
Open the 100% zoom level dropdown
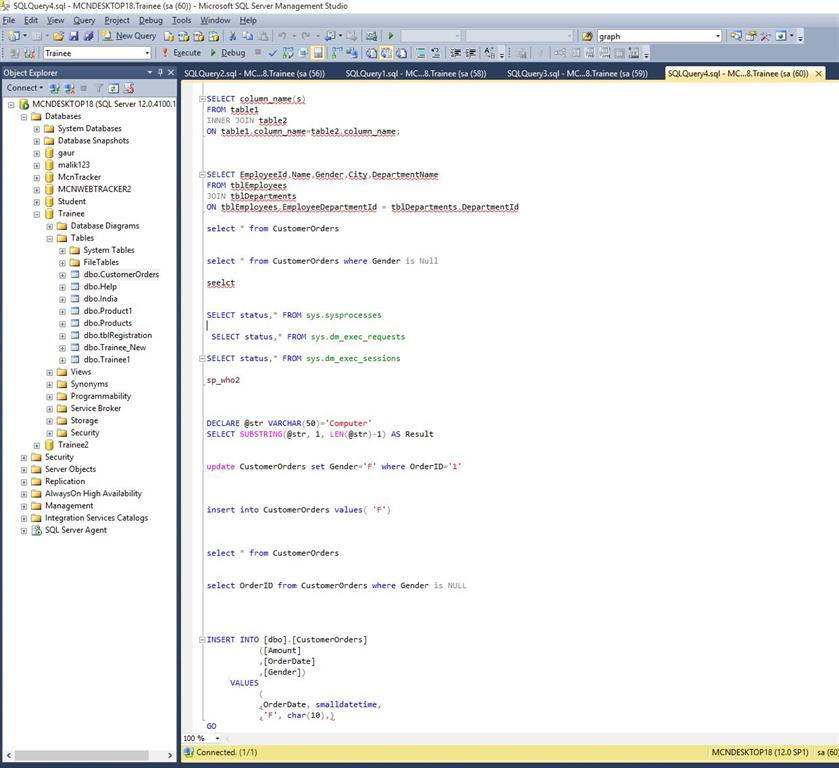point(218,738)
